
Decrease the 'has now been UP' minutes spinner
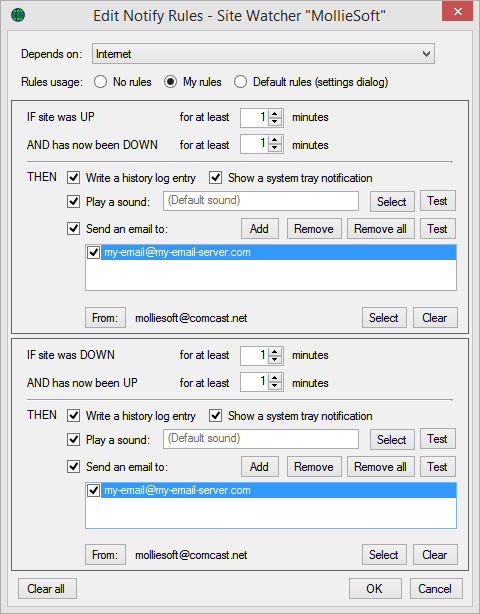click(x=275, y=386)
